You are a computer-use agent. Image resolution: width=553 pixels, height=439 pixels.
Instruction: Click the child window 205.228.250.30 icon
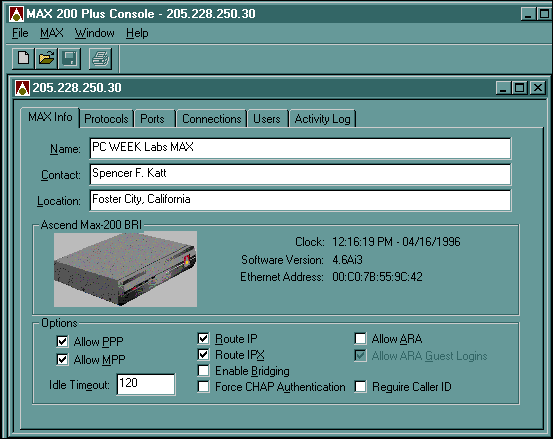point(22,88)
